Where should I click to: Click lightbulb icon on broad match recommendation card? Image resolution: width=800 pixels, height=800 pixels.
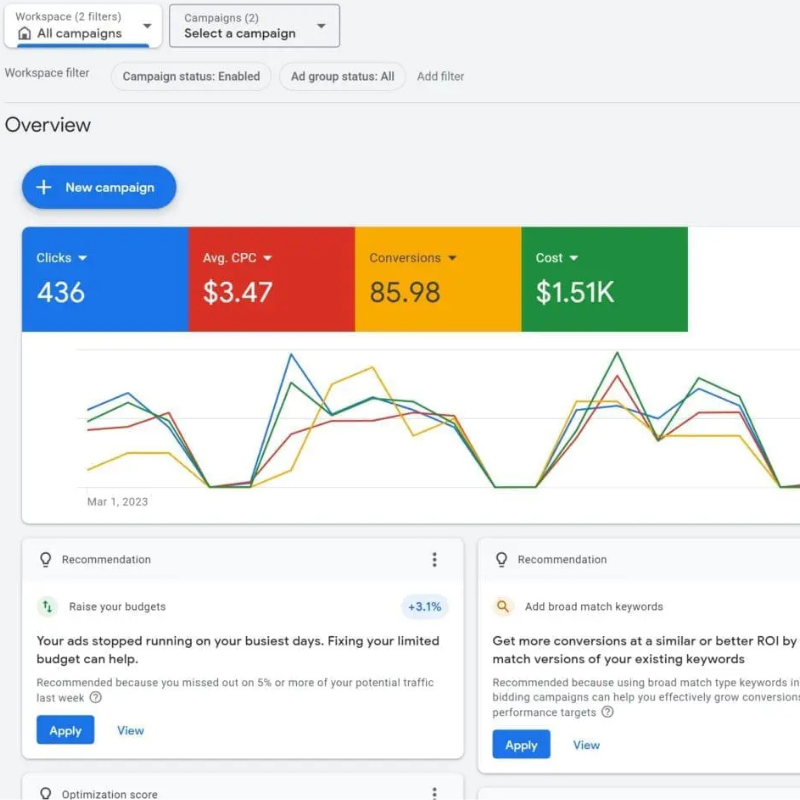point(501,560)
